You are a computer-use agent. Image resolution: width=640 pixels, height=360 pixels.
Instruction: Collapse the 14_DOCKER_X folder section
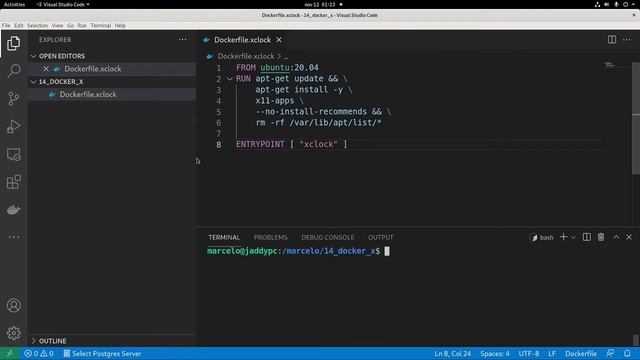[33, 82]
